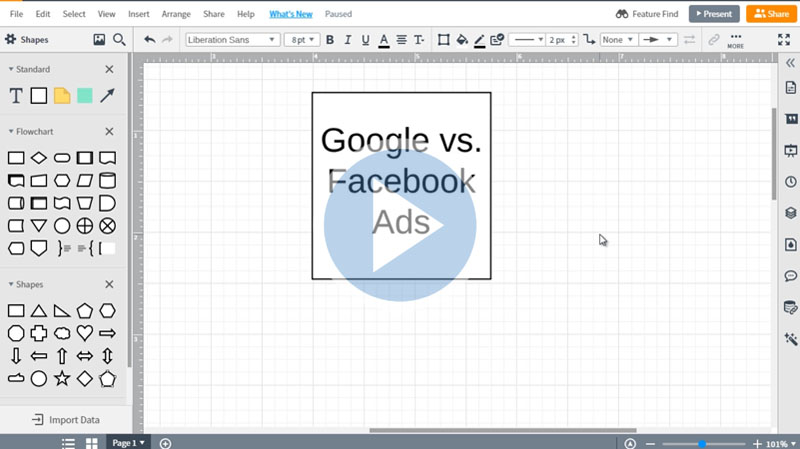This screenshot has height=449, width=800.
Task: Select the Text tool in Standard shapes
Action: (16, 96)
